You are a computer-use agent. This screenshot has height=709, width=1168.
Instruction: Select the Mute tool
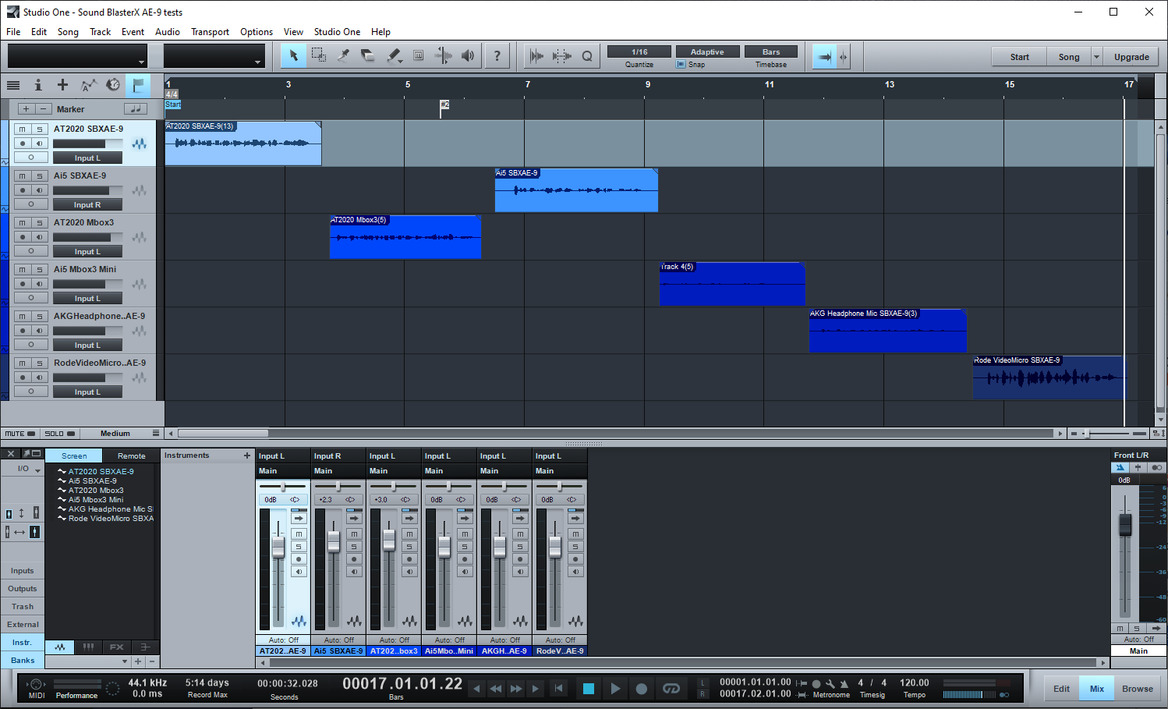tap(418, 56)
